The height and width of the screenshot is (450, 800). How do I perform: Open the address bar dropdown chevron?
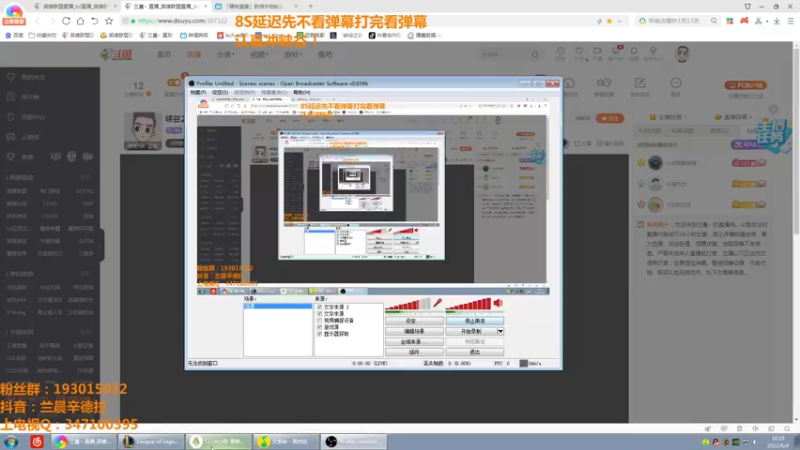[619, 21]
